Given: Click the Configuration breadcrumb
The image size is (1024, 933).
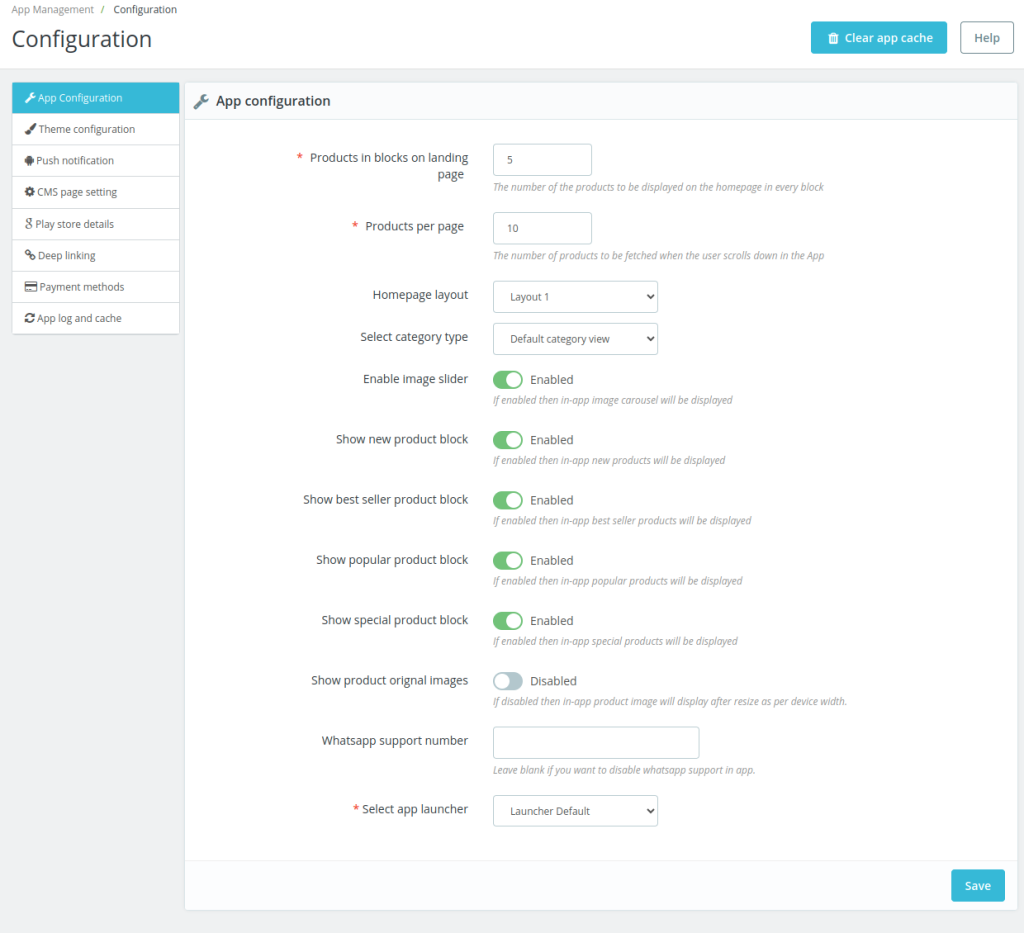Looking at the screenshot, I should 145,9.
